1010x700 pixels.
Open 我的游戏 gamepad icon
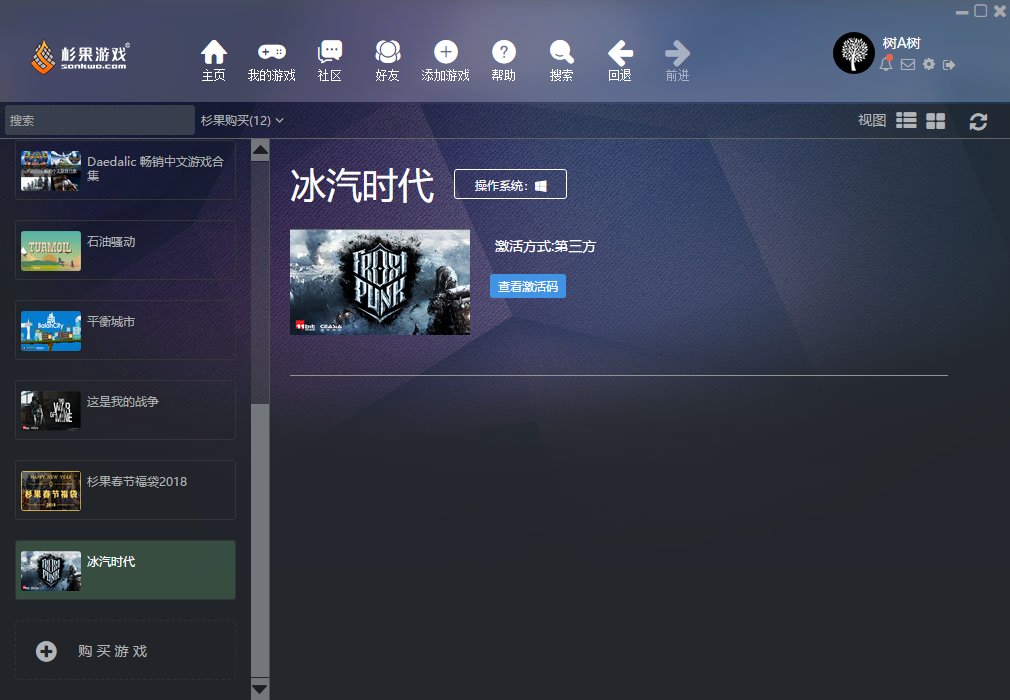click(x=272, y=52)
